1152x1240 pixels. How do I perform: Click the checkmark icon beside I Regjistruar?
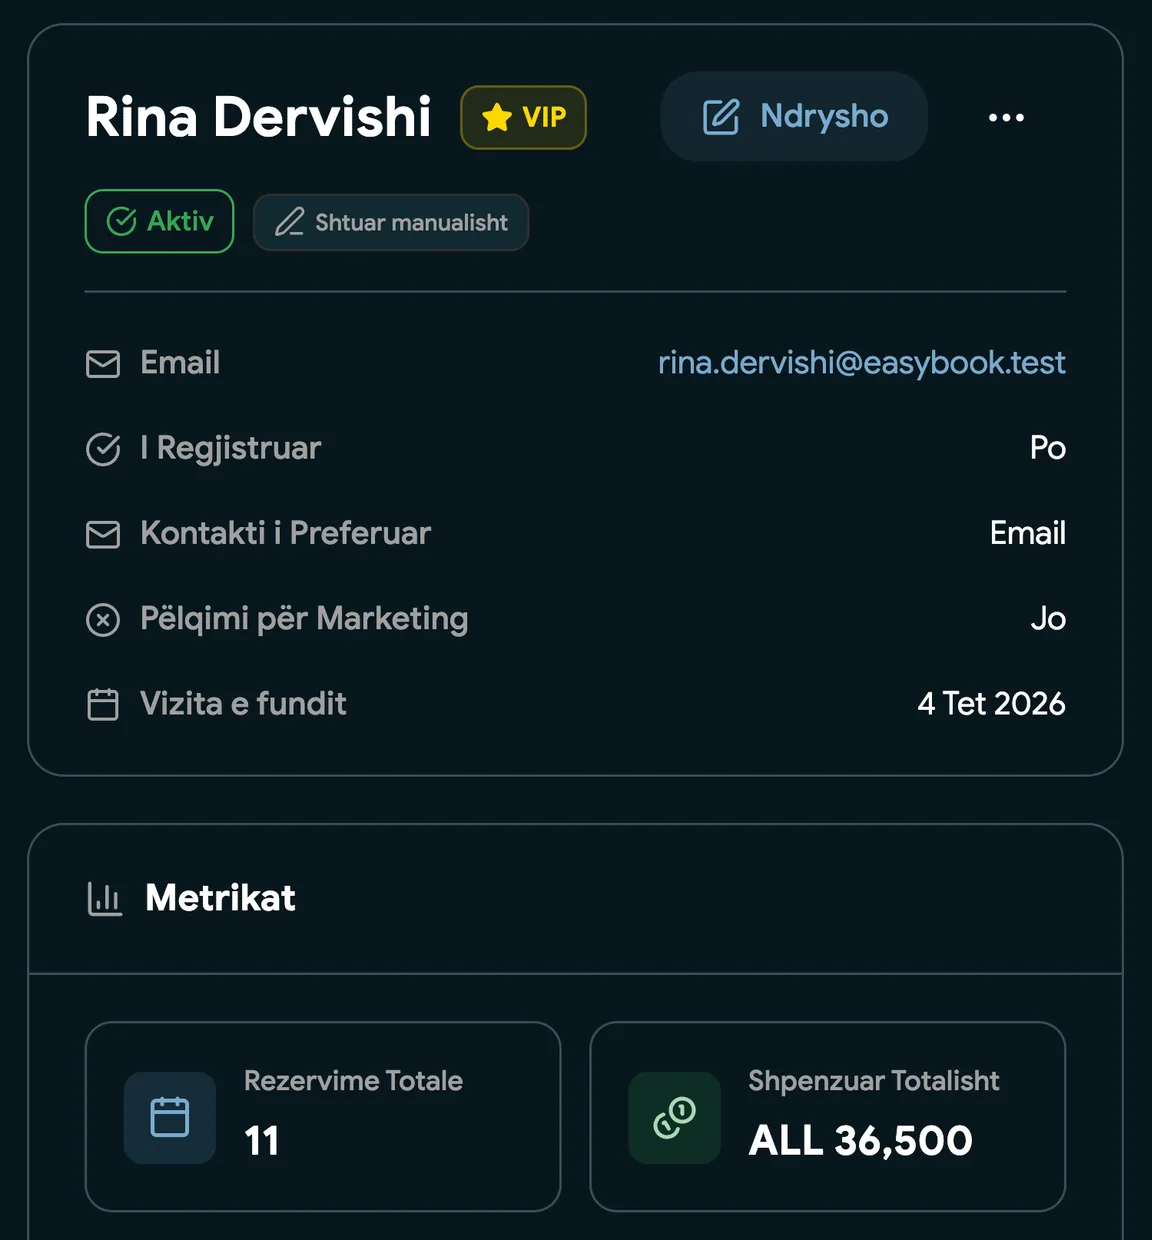click(x=103, y=449)
